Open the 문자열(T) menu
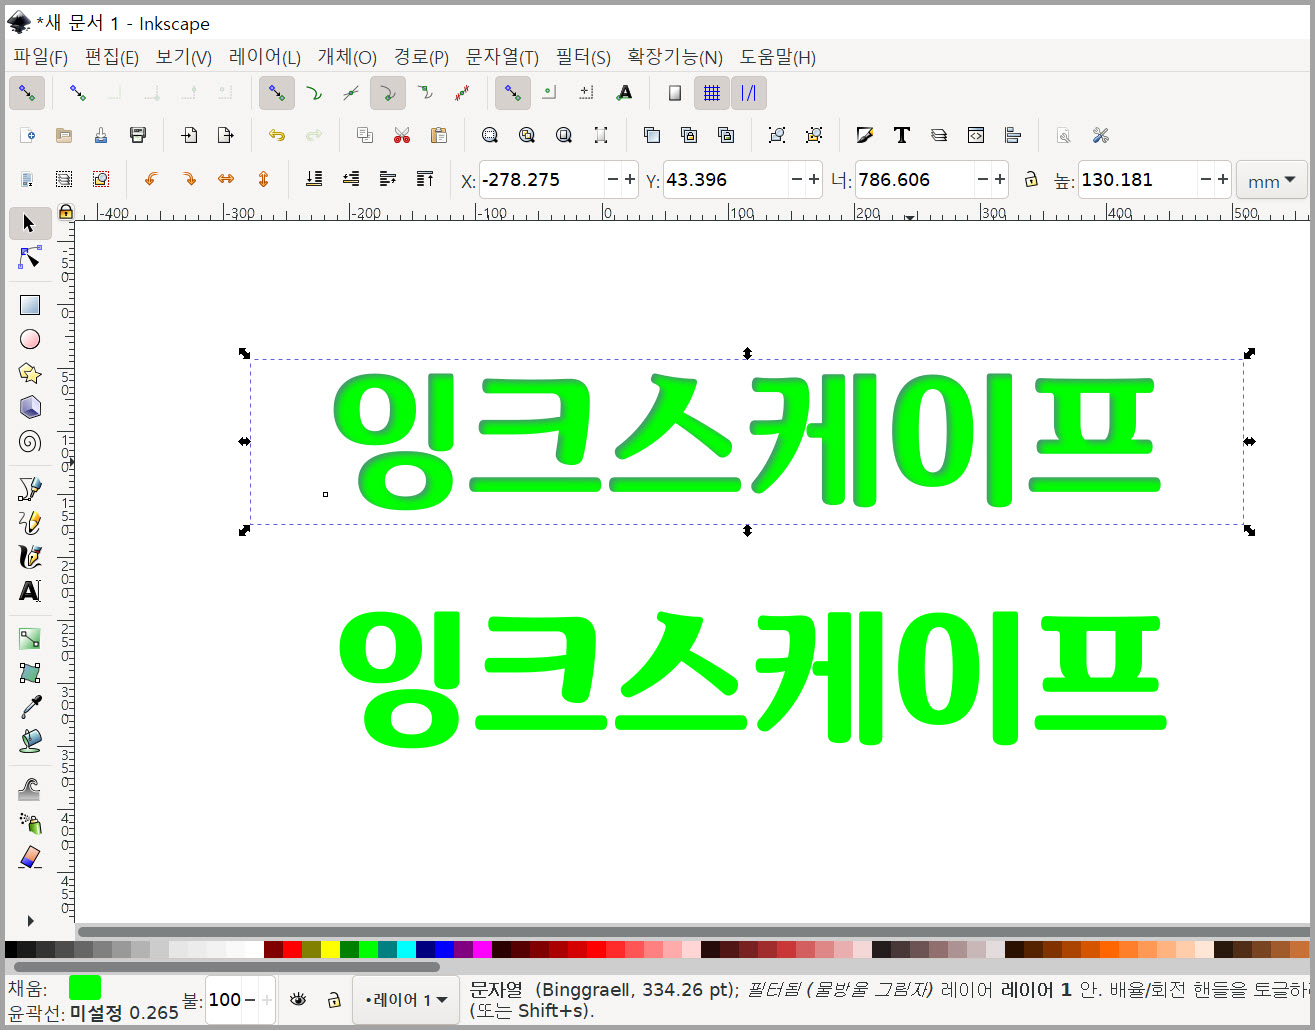 tap(502, 57)
